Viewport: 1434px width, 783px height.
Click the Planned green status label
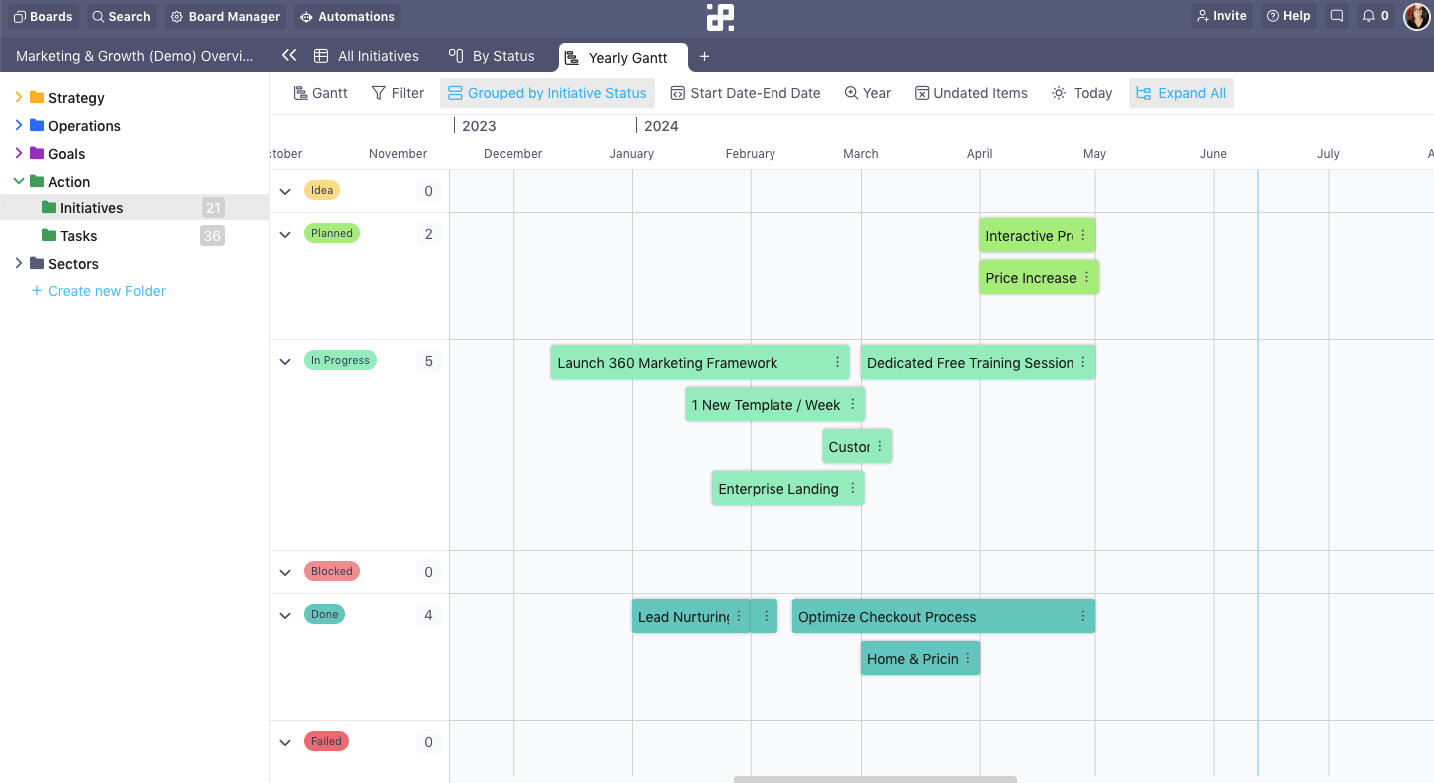[x=331, y=233]
